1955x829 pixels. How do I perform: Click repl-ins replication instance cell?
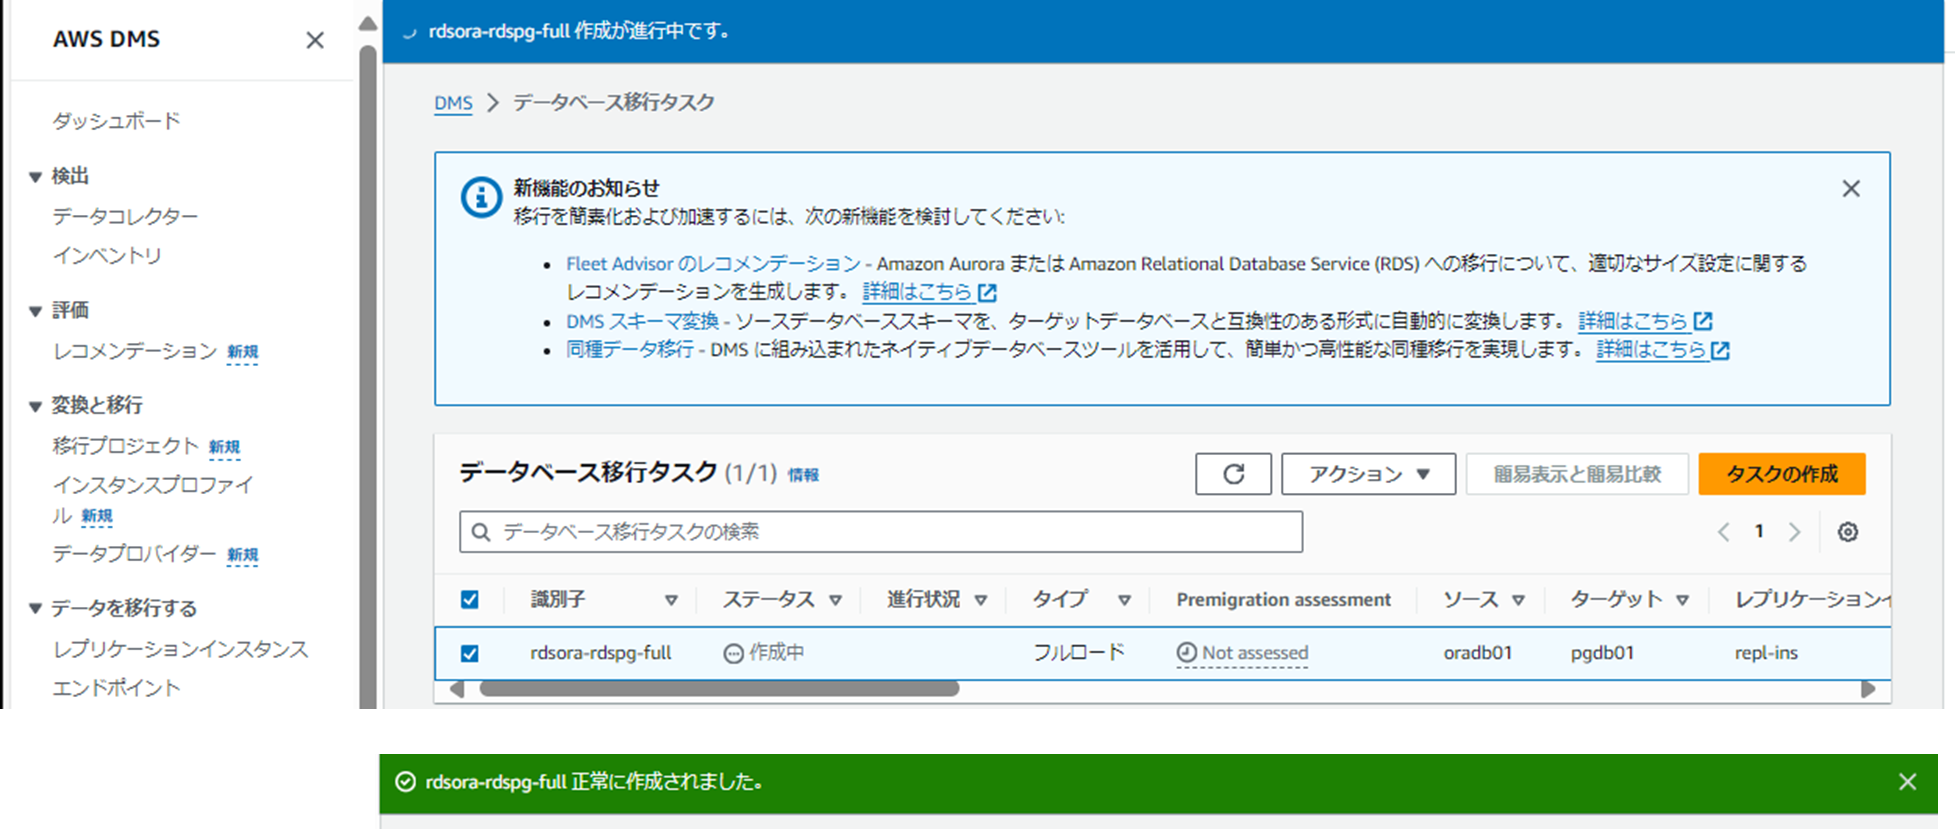click(x=1766, y=653)
